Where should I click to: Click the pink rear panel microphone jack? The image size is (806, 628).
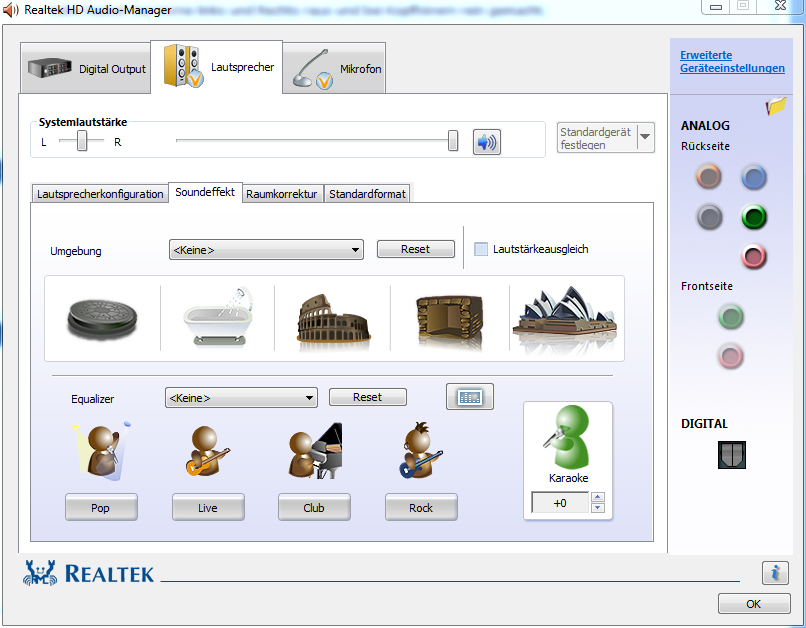coord(754,256)
